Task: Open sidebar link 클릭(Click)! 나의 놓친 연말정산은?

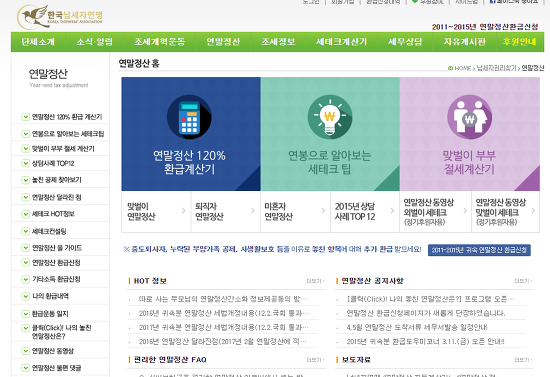Action: [x=62, y=332]
